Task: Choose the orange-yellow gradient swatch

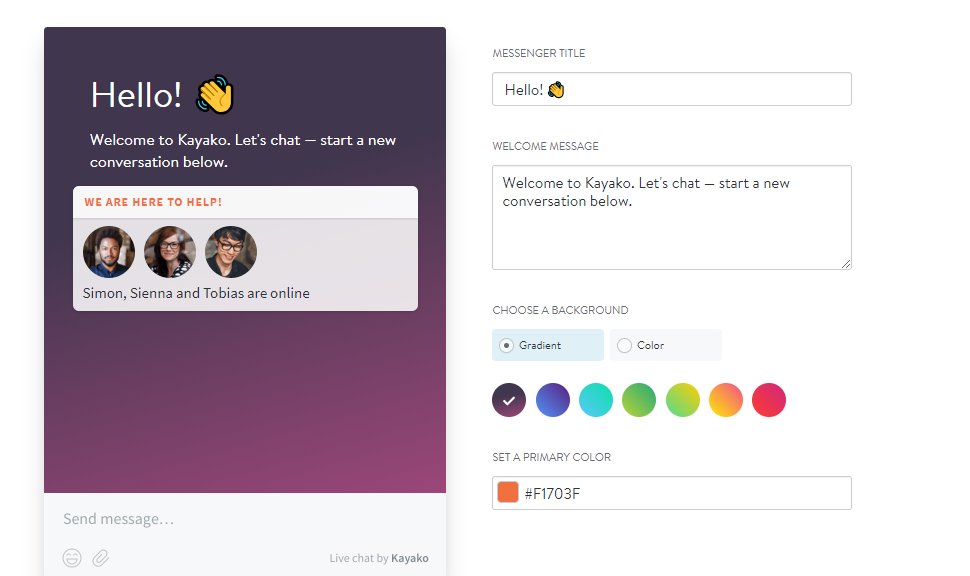Action: click(x=726, y=400)
